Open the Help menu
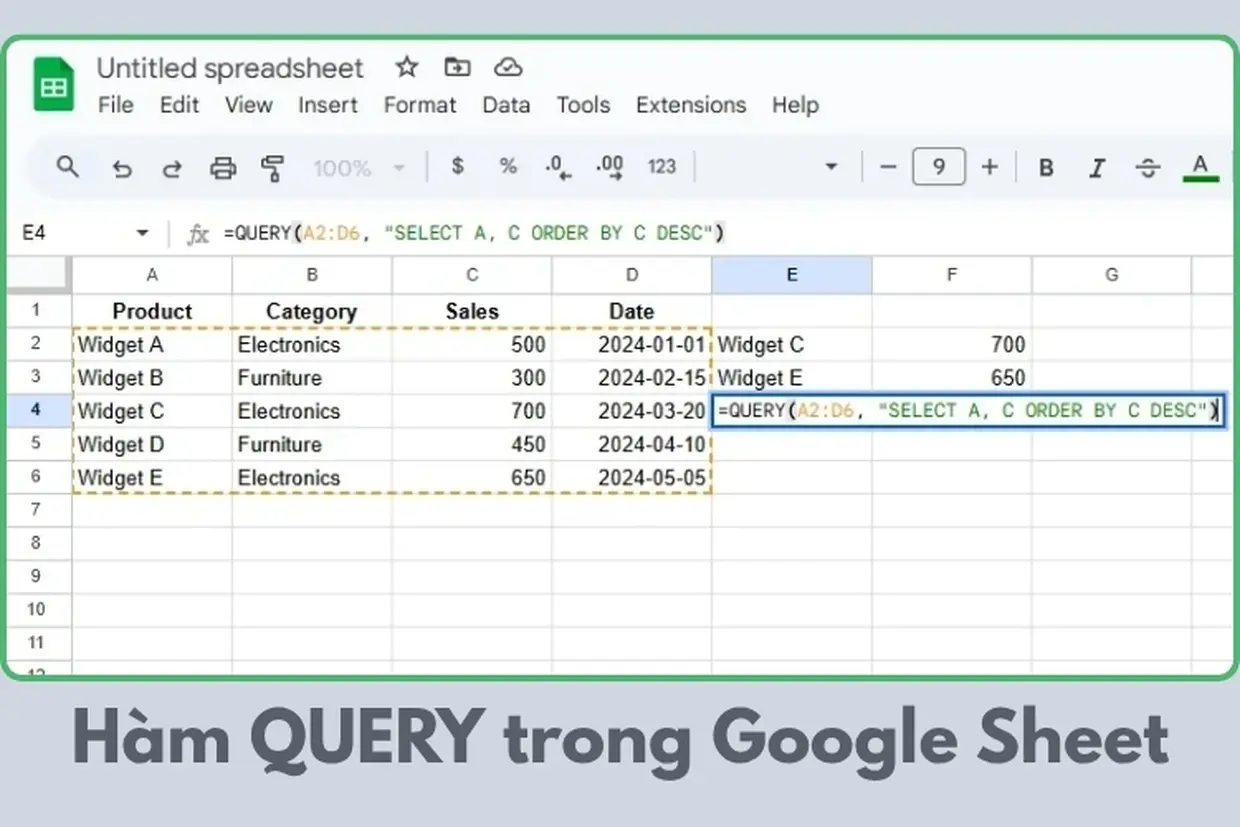This screenshot has height=827, width=1240. coord(795,105)
